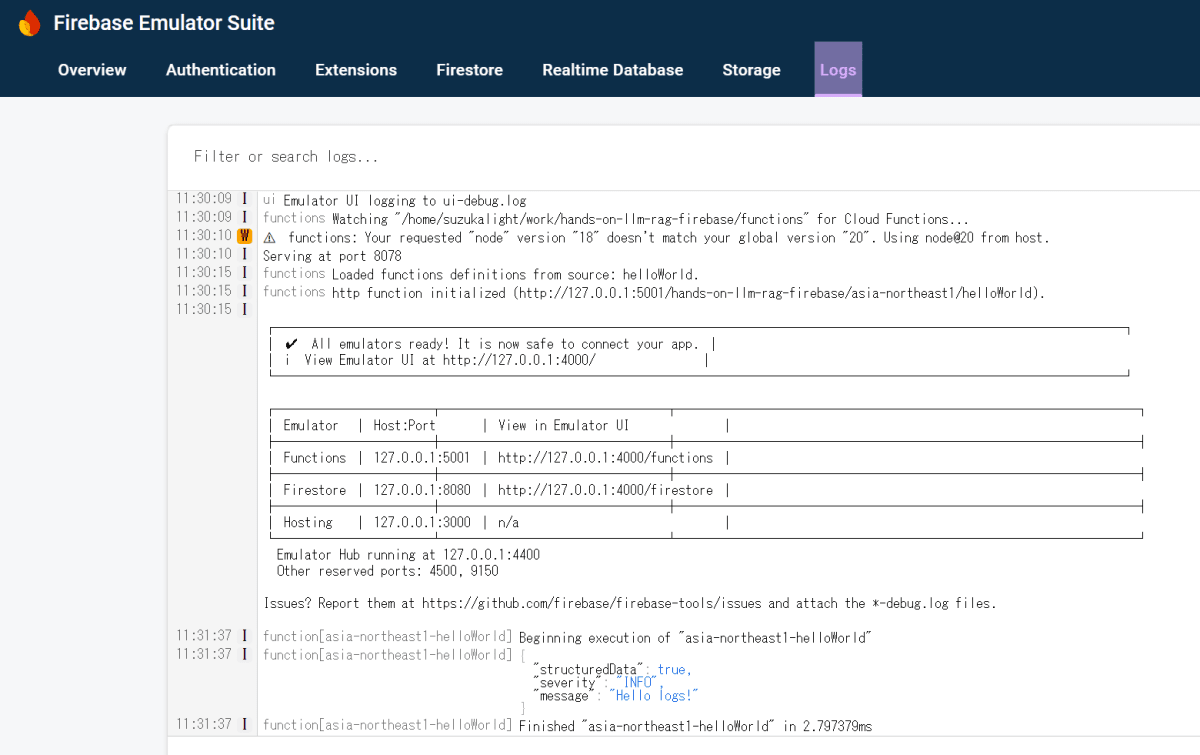Click 'Serving at port 8078' log line

point(330,256)
